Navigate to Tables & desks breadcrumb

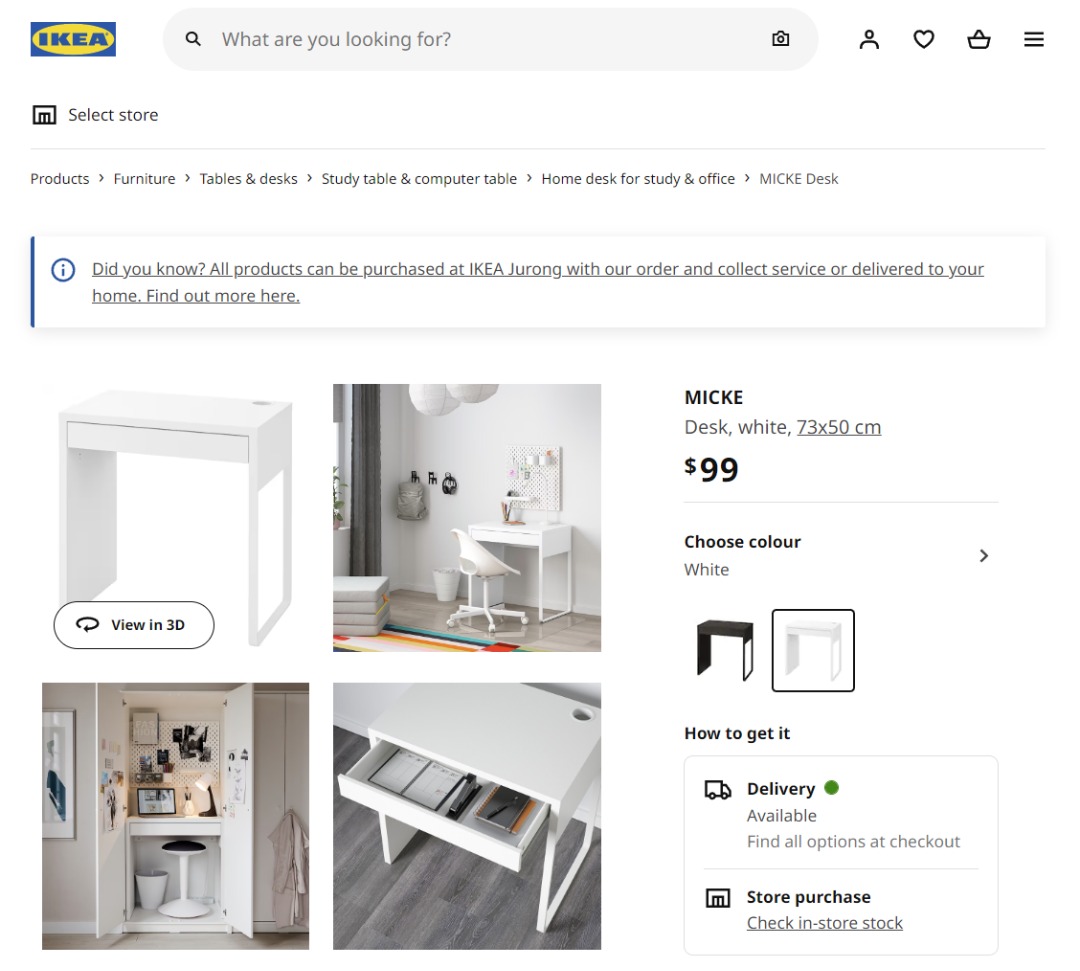(248, 178)
